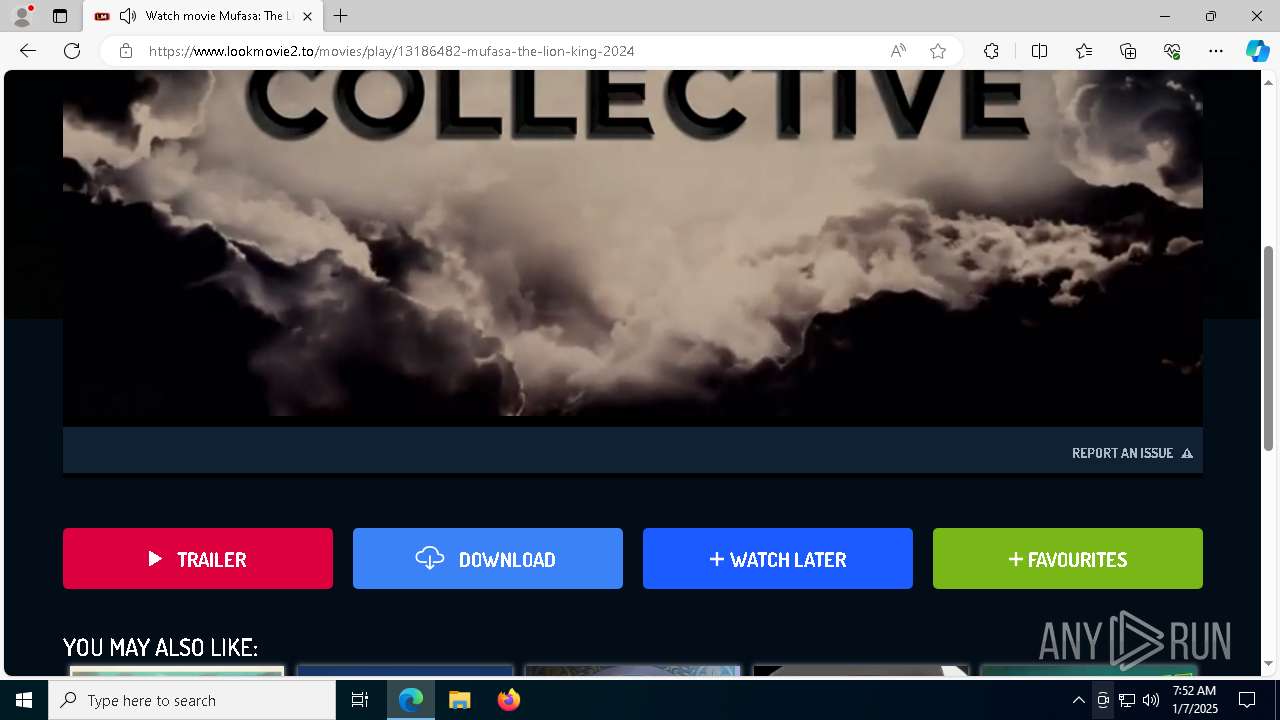
Task: Click the taskbar search box
Action: pos(192,700)
